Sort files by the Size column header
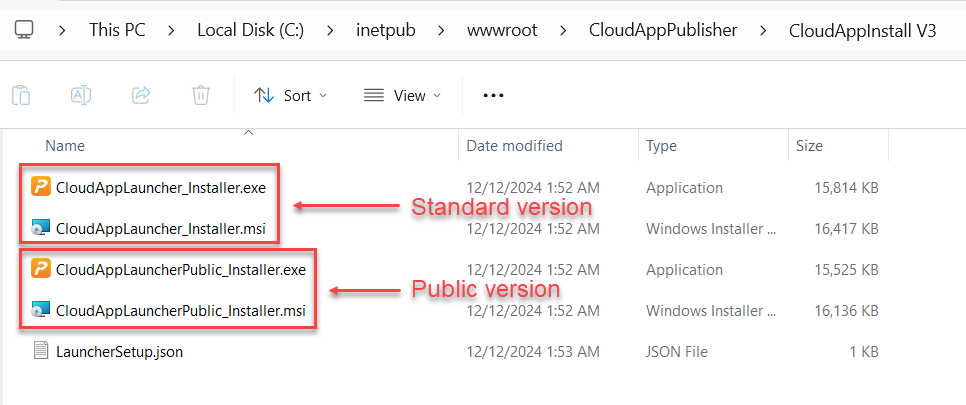 tap(809, 146)
